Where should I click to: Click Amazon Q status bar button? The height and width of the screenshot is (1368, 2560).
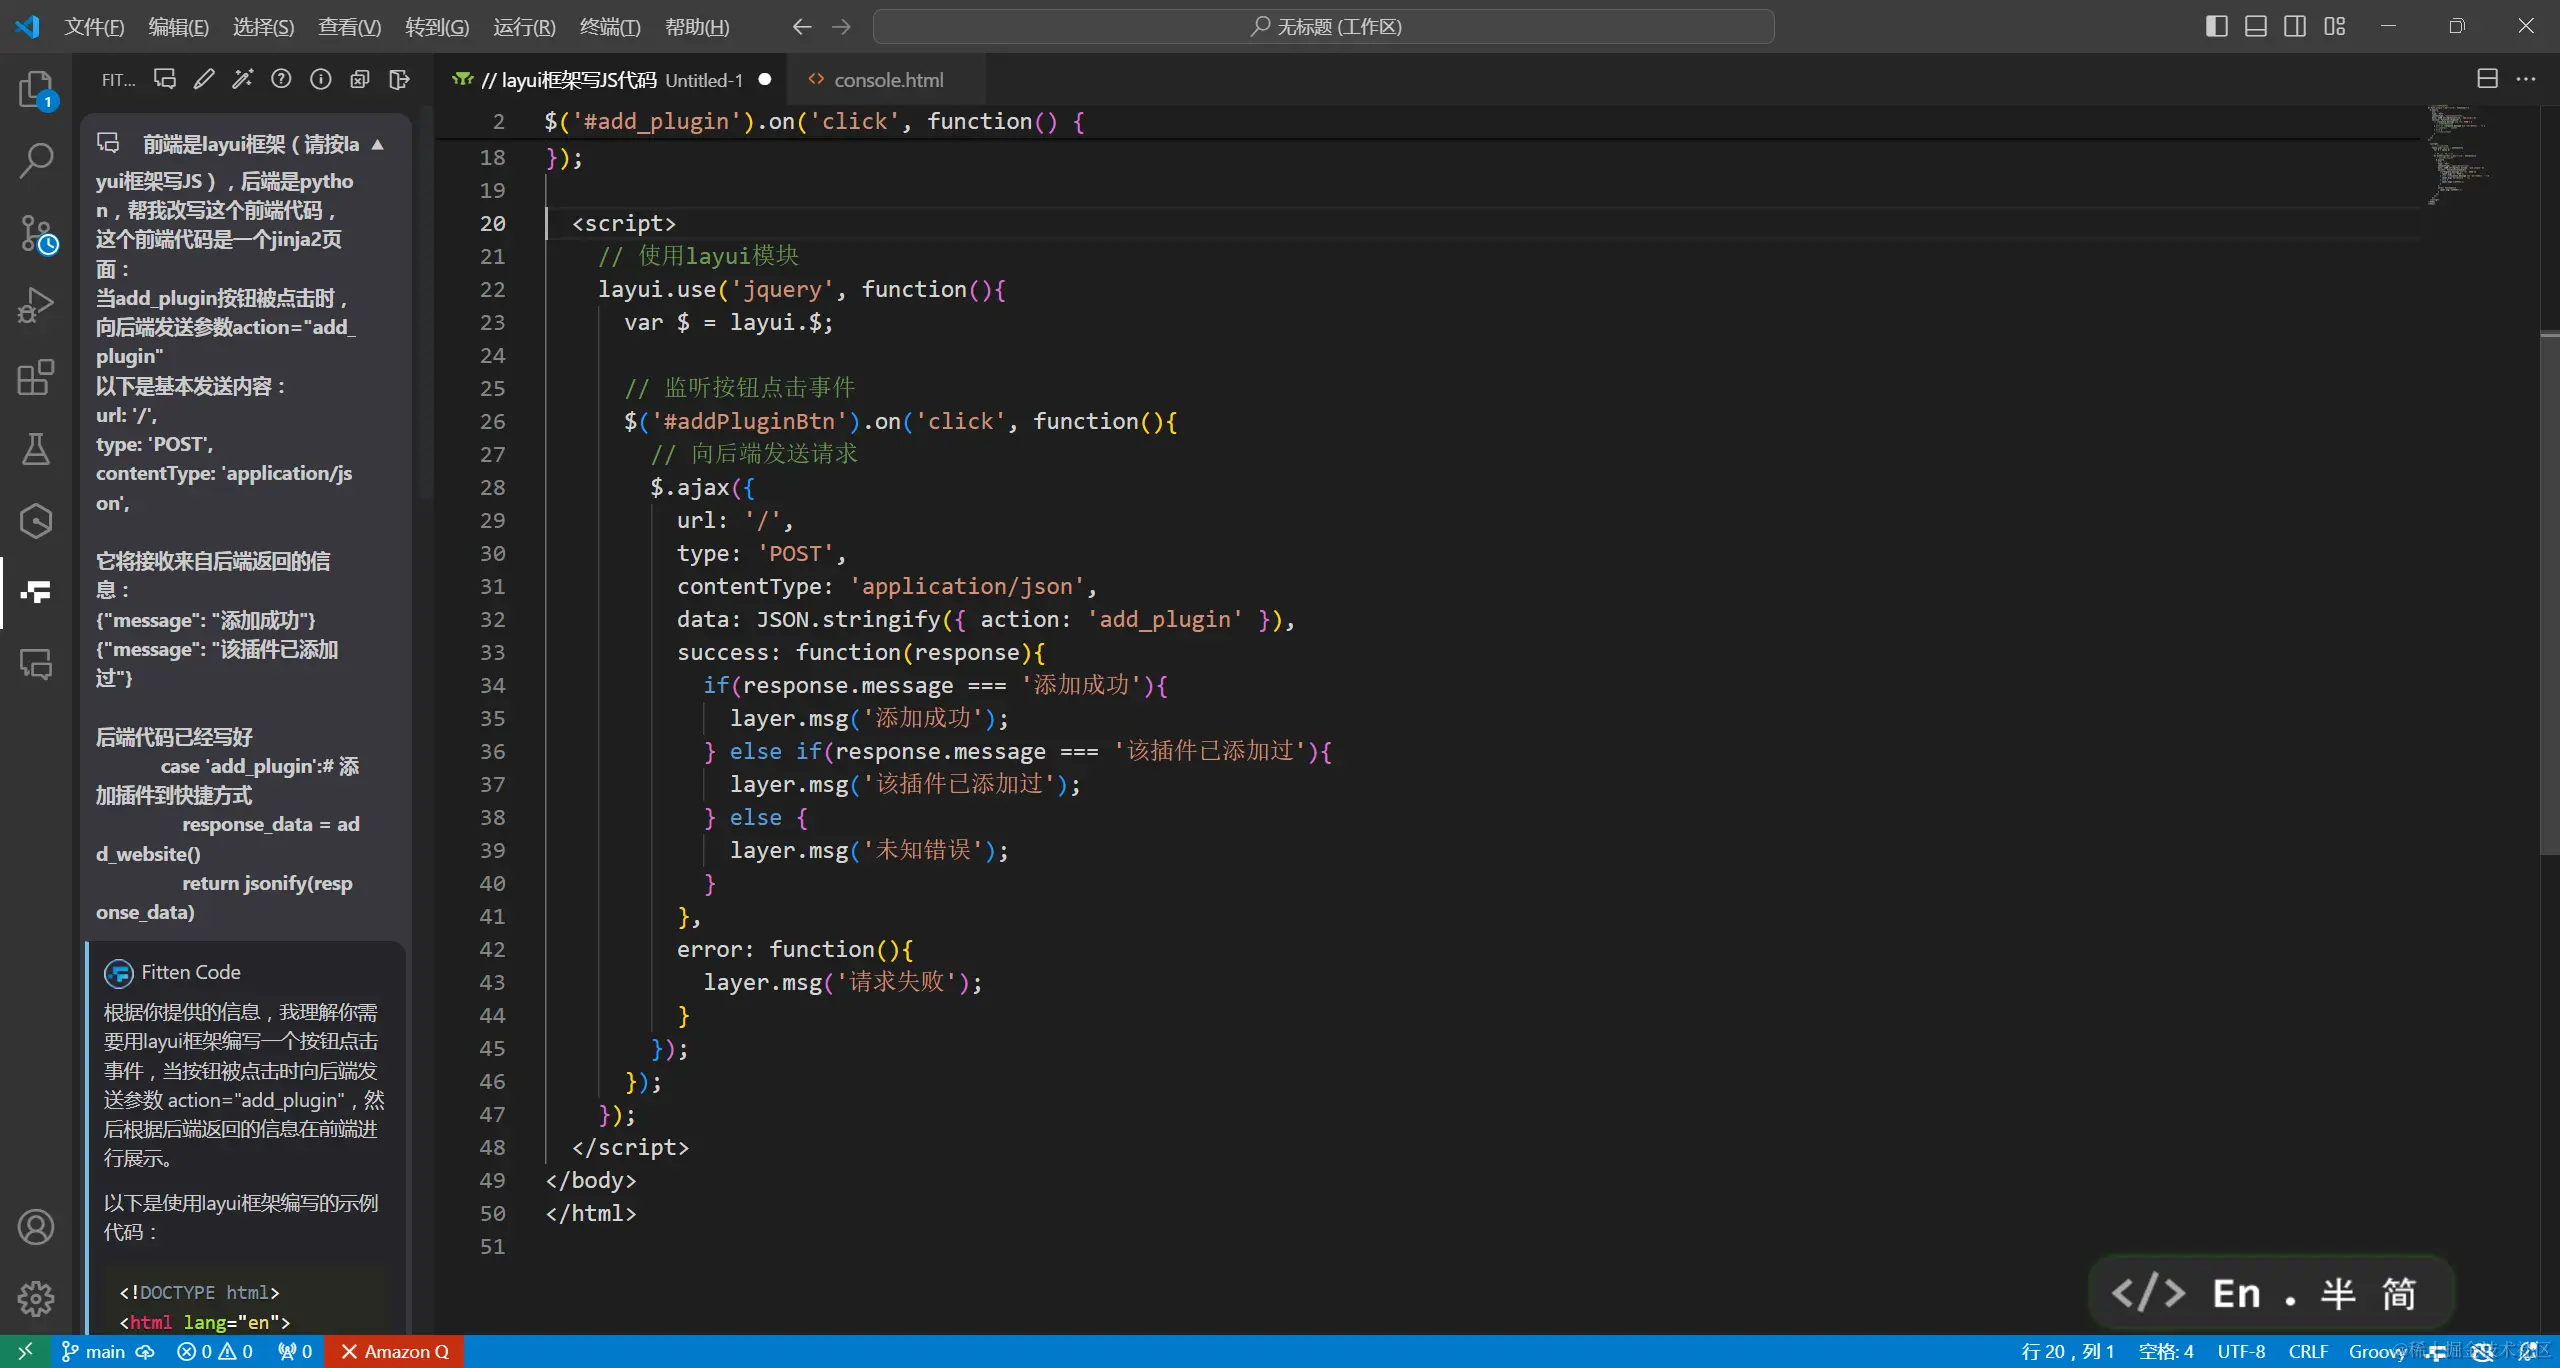[395, 1351]
